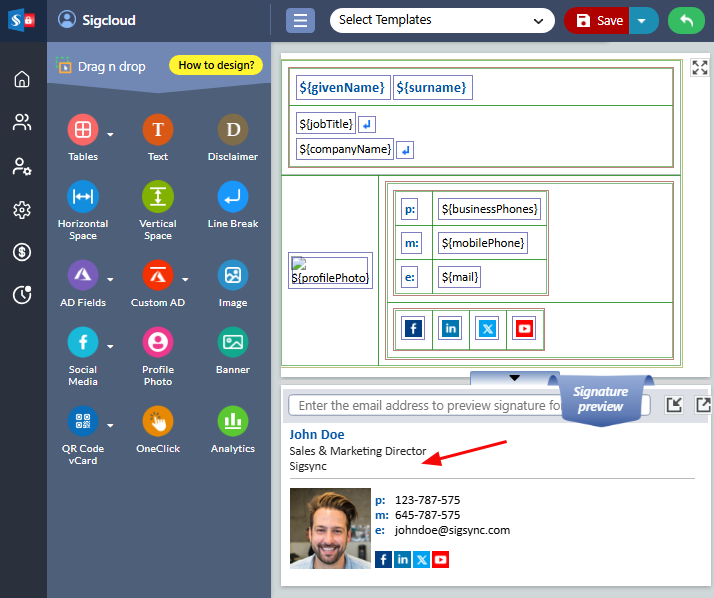The width and height of the screenshot is (714, 598).
Task: Open the Save button dropdown arrow
Action: (642, 21)
